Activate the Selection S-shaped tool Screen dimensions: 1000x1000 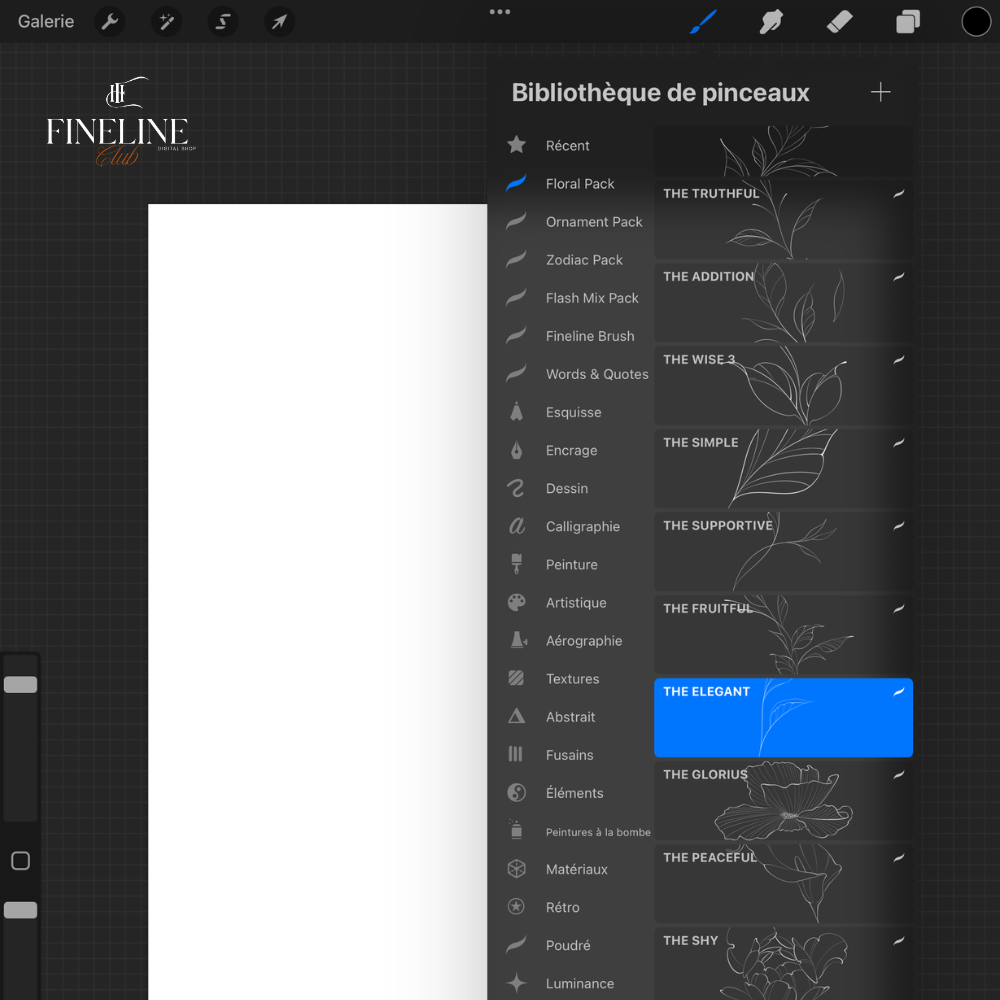click(x=223, y=21)
